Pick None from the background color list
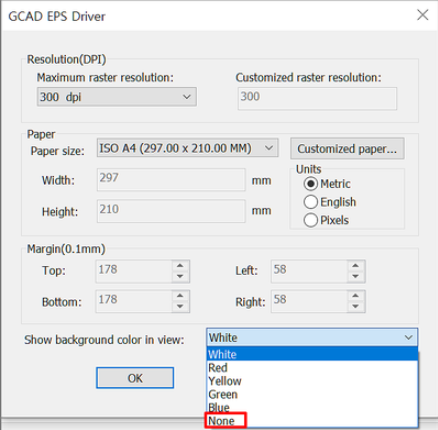The image size is (438, 430). (x=222, y=421)
